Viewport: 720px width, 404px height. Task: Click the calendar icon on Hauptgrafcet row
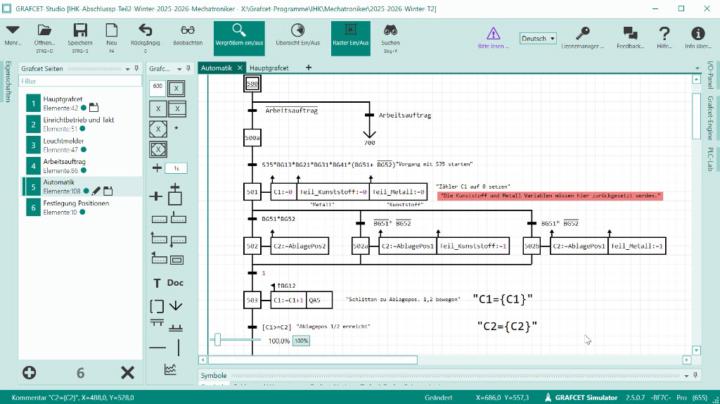94,107
